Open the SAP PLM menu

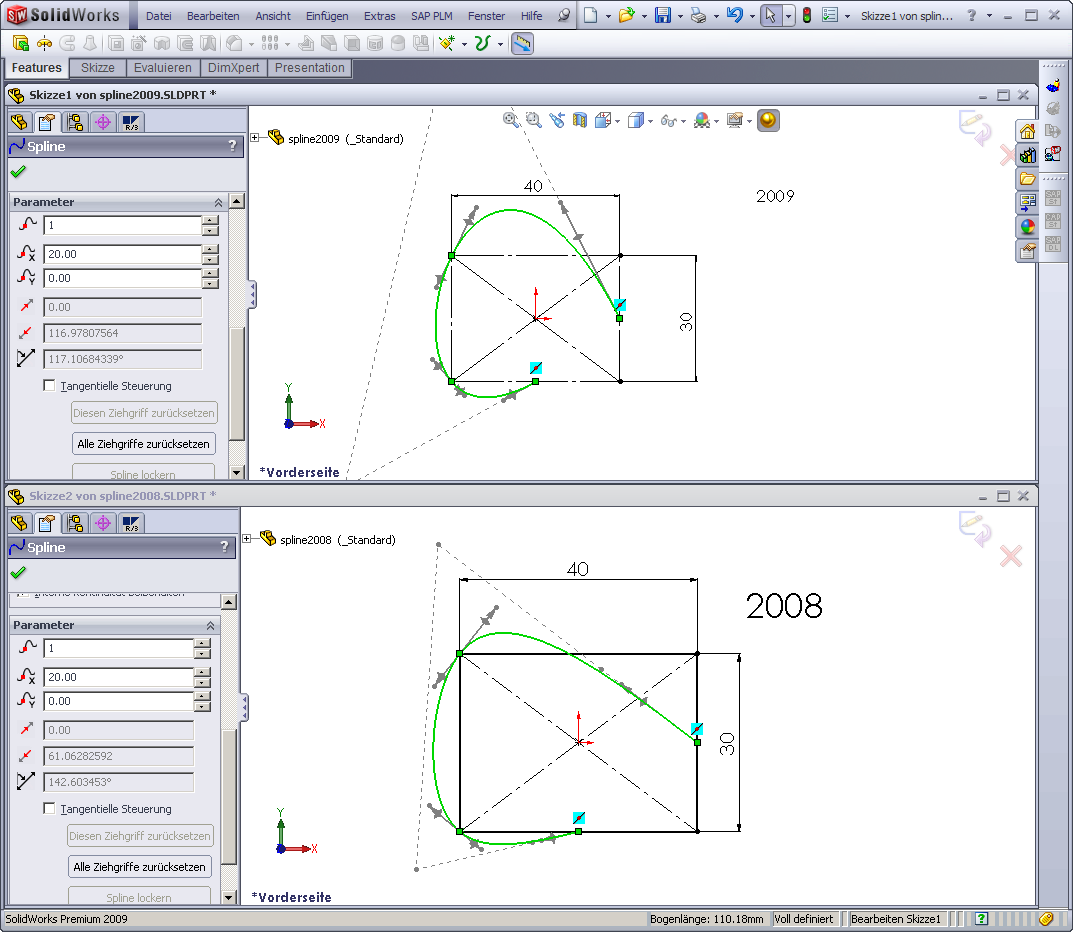tap(432, 16)
